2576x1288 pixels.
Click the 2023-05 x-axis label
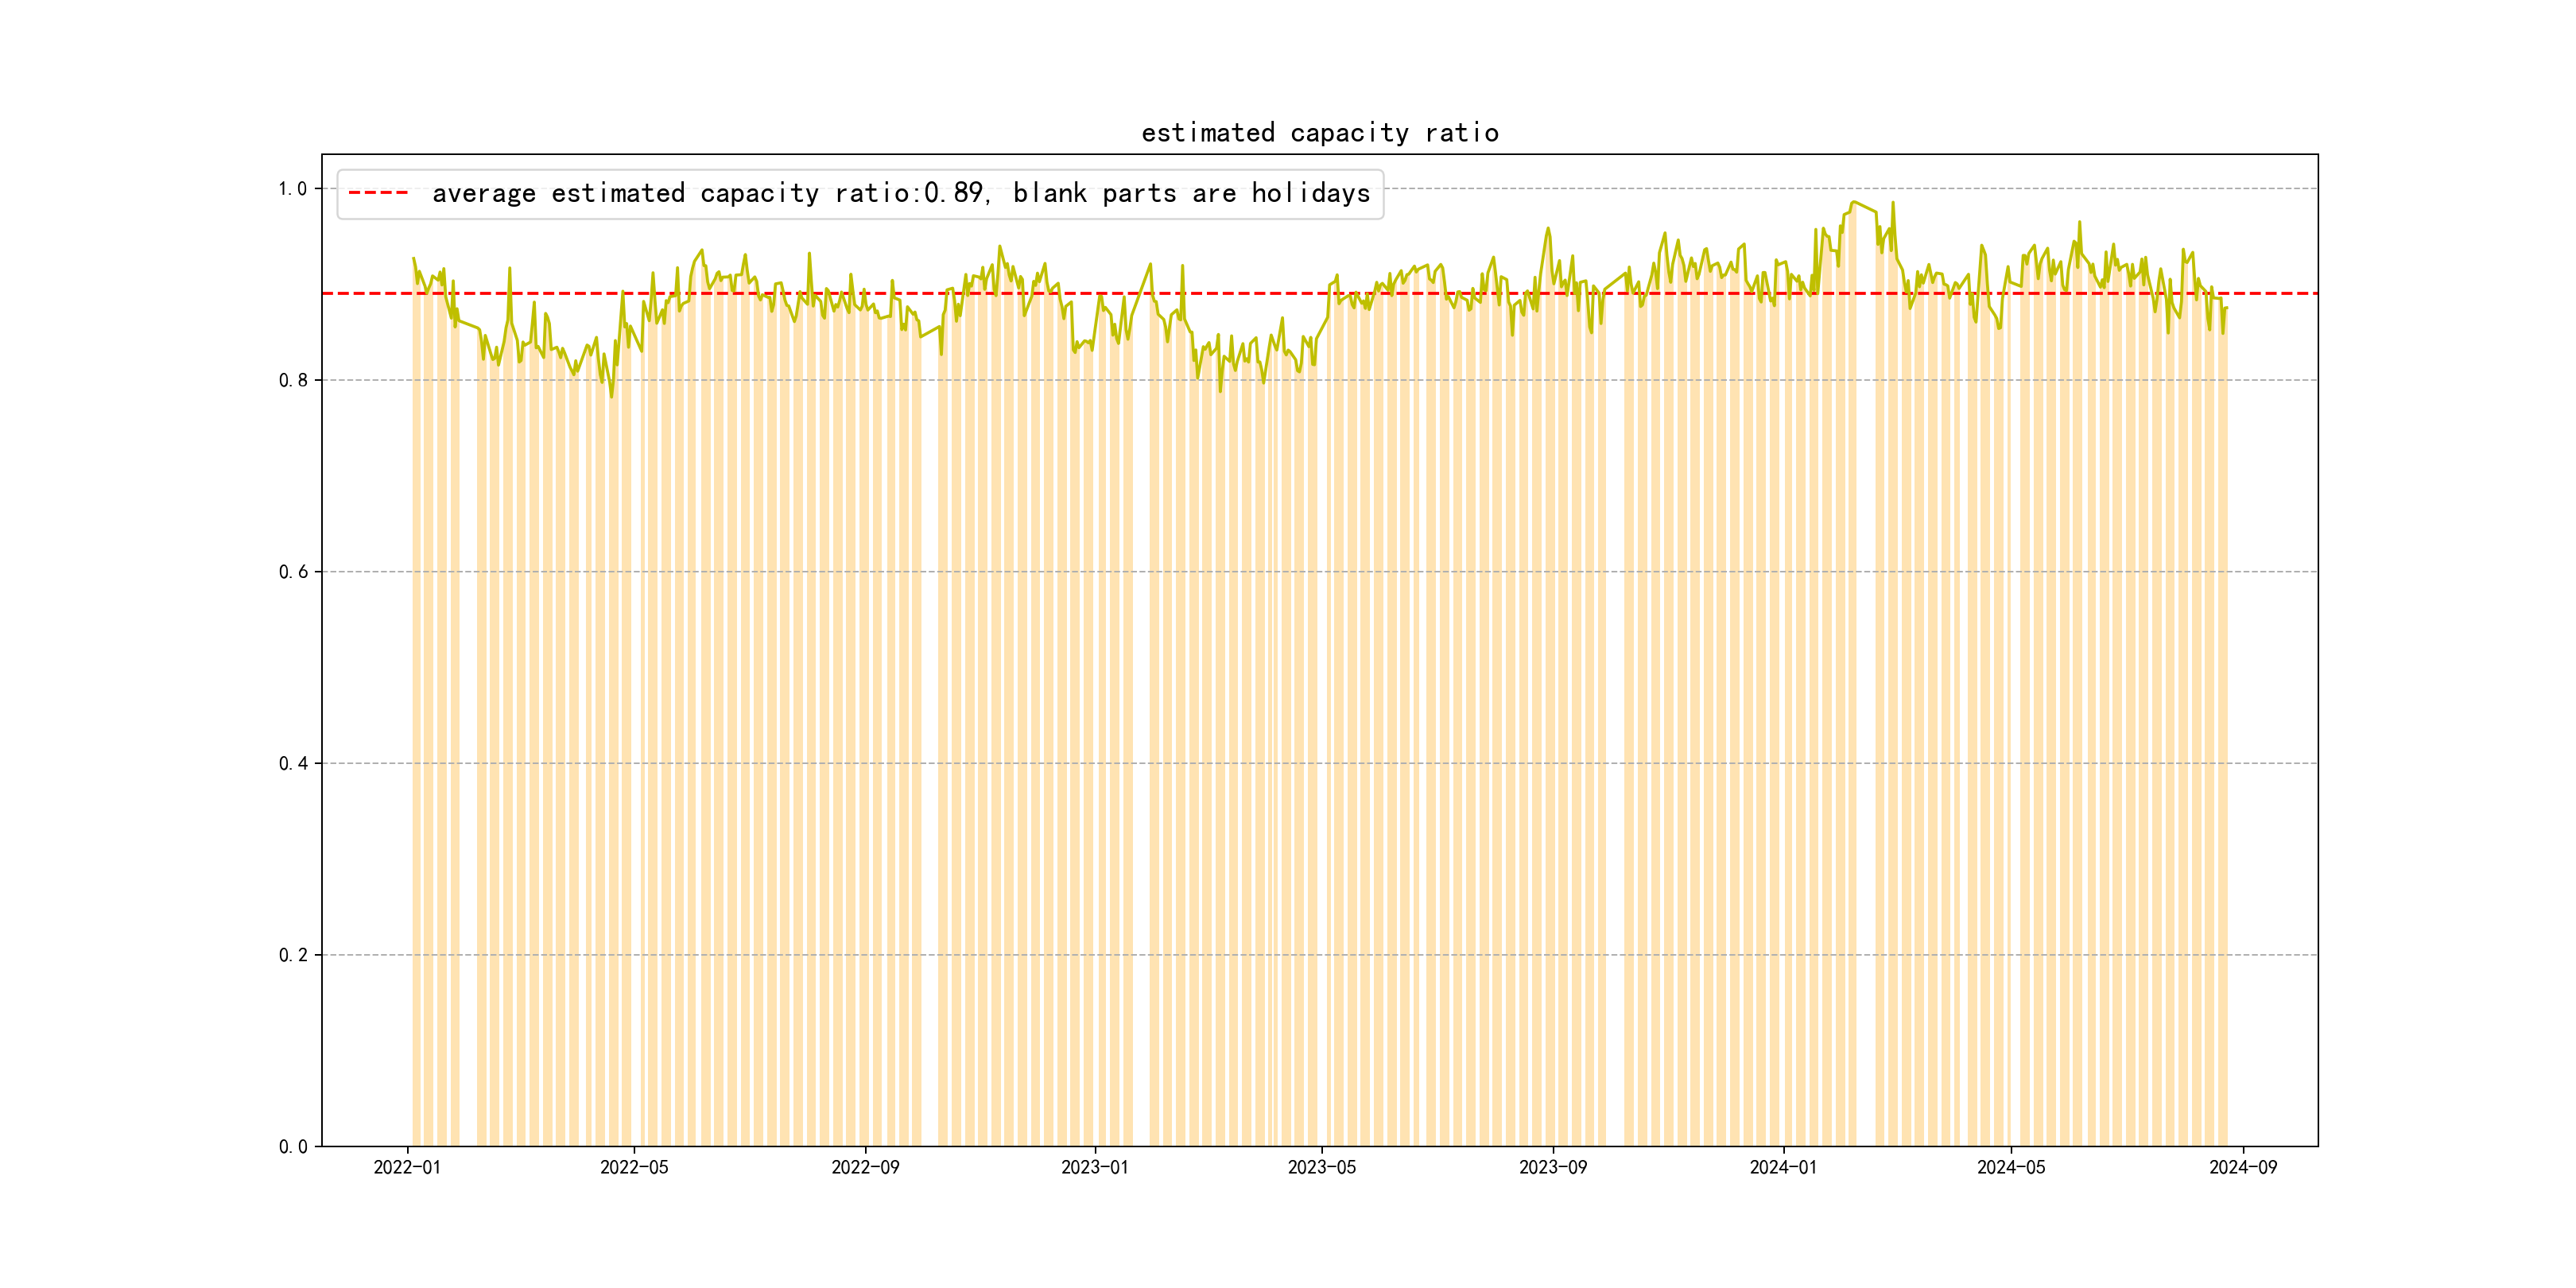(x=1322, y=1168)
